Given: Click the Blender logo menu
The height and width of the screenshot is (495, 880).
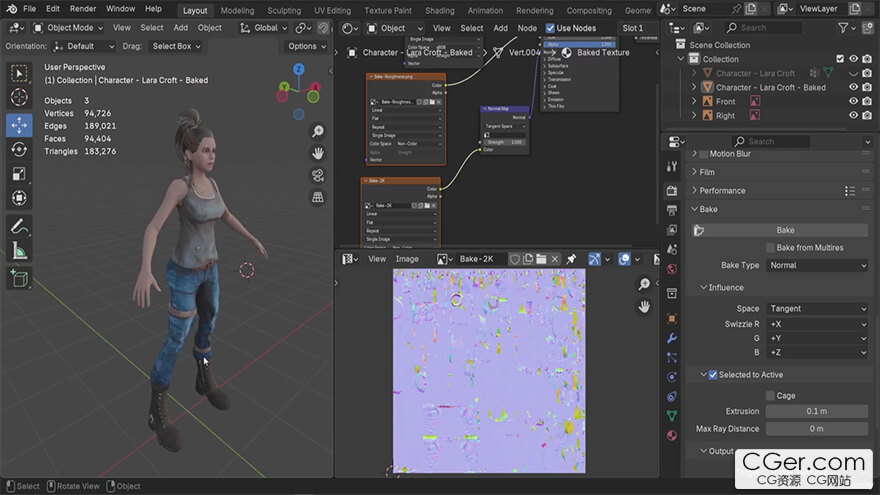Looking at the screenshot, I should tap(11, 9).
